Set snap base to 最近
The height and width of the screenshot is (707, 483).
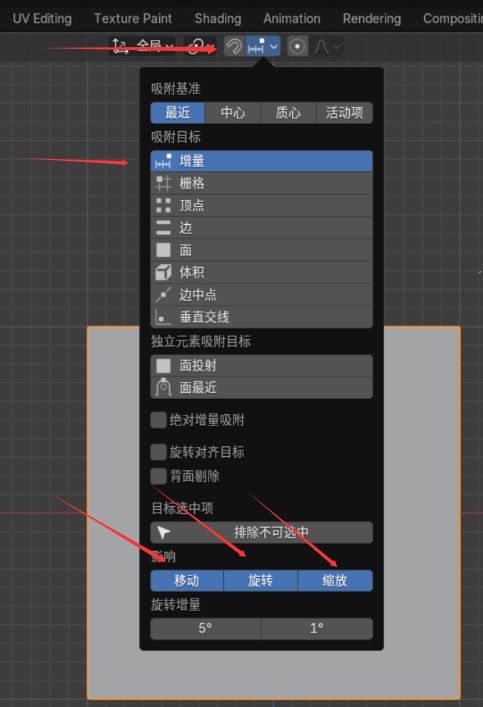[x=177, y=112]
